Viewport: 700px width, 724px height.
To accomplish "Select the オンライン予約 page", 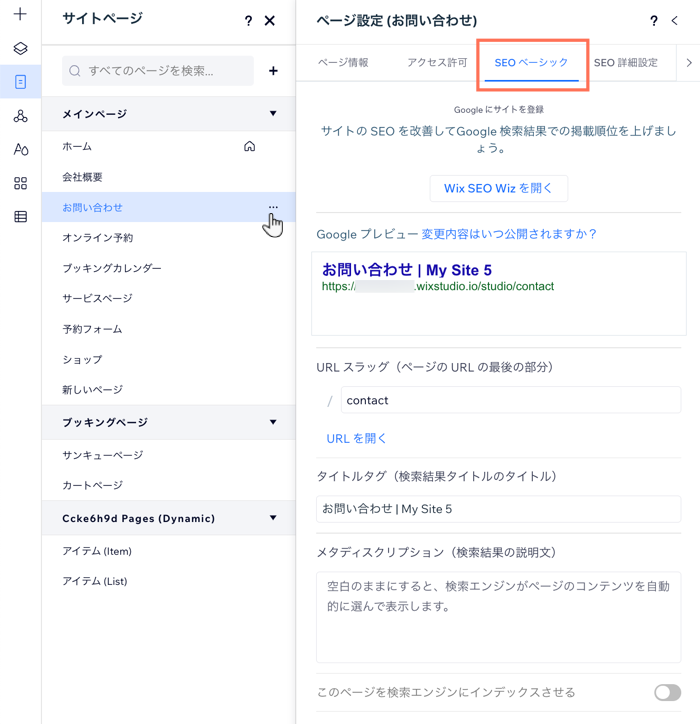I will (169, 238).
